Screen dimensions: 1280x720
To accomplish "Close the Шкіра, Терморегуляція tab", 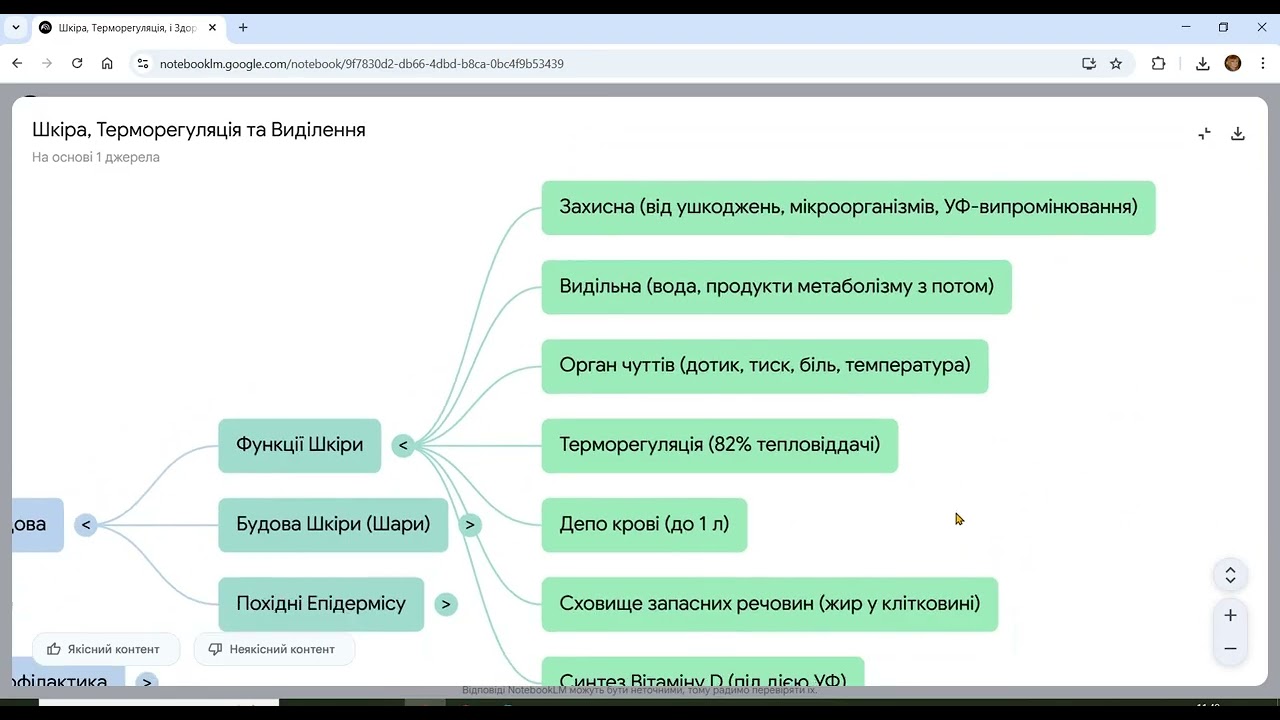I will point(212,27).
